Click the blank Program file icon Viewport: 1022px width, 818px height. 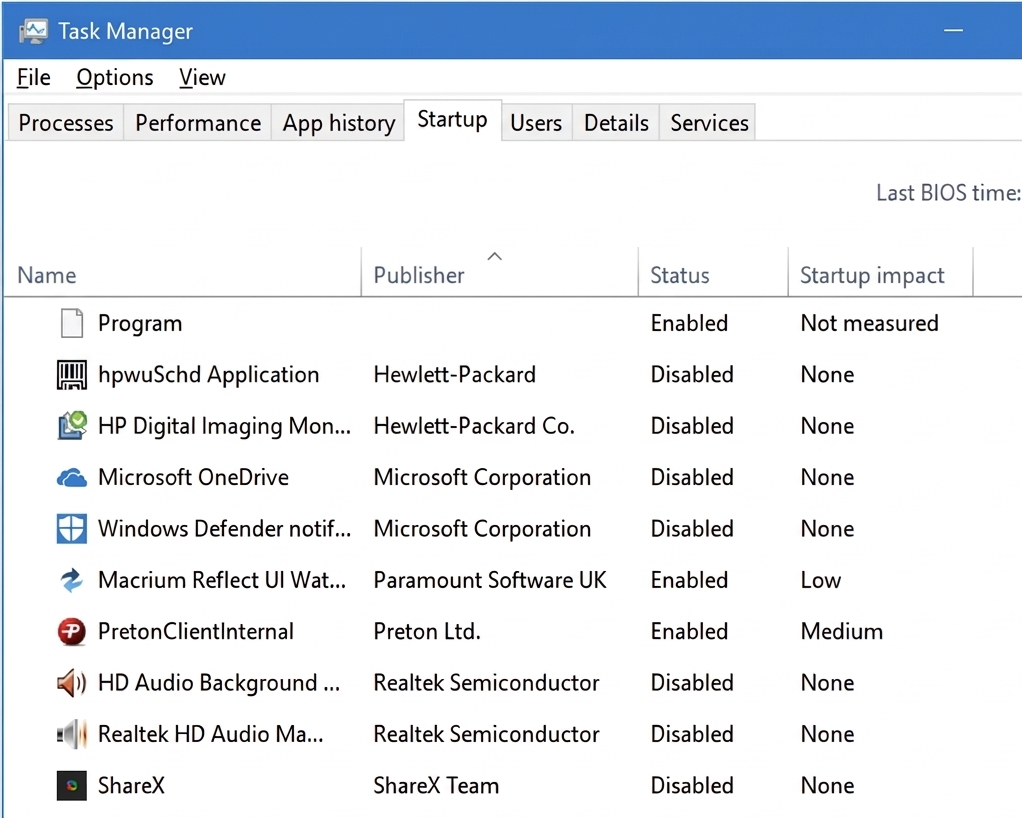[x=72, y=323]
